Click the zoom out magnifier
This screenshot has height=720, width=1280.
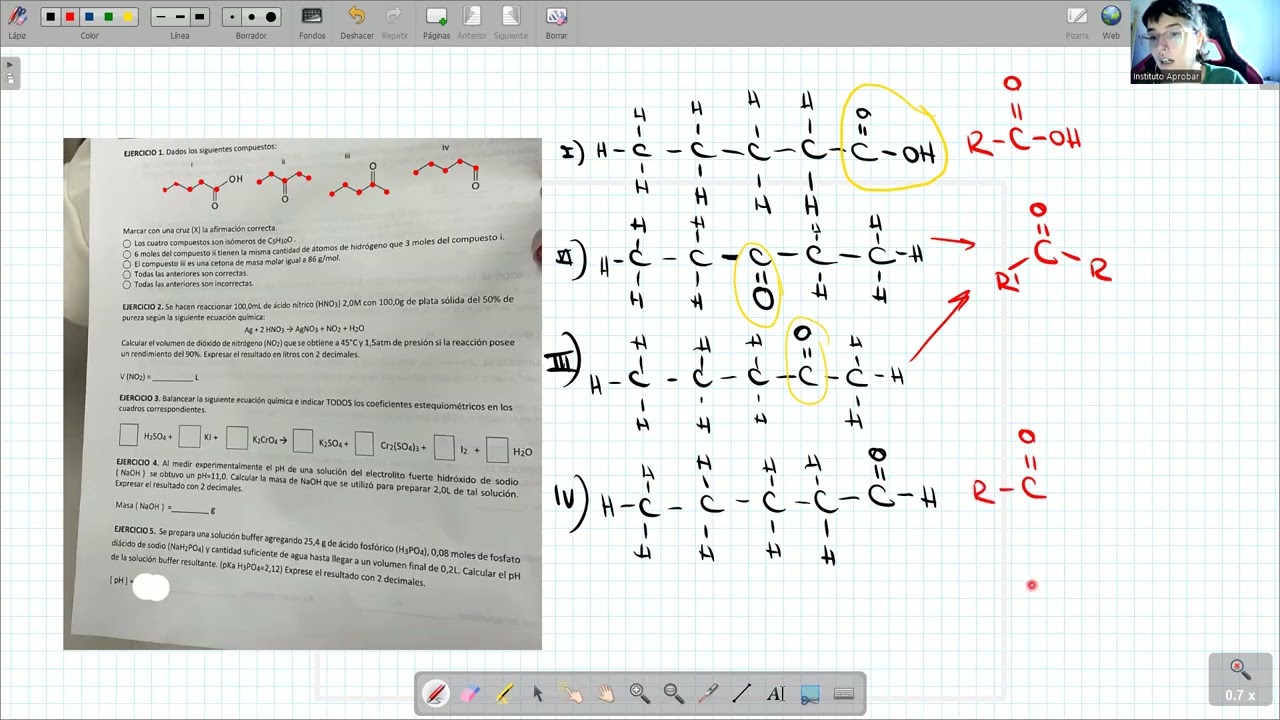(x=674, y=693)
